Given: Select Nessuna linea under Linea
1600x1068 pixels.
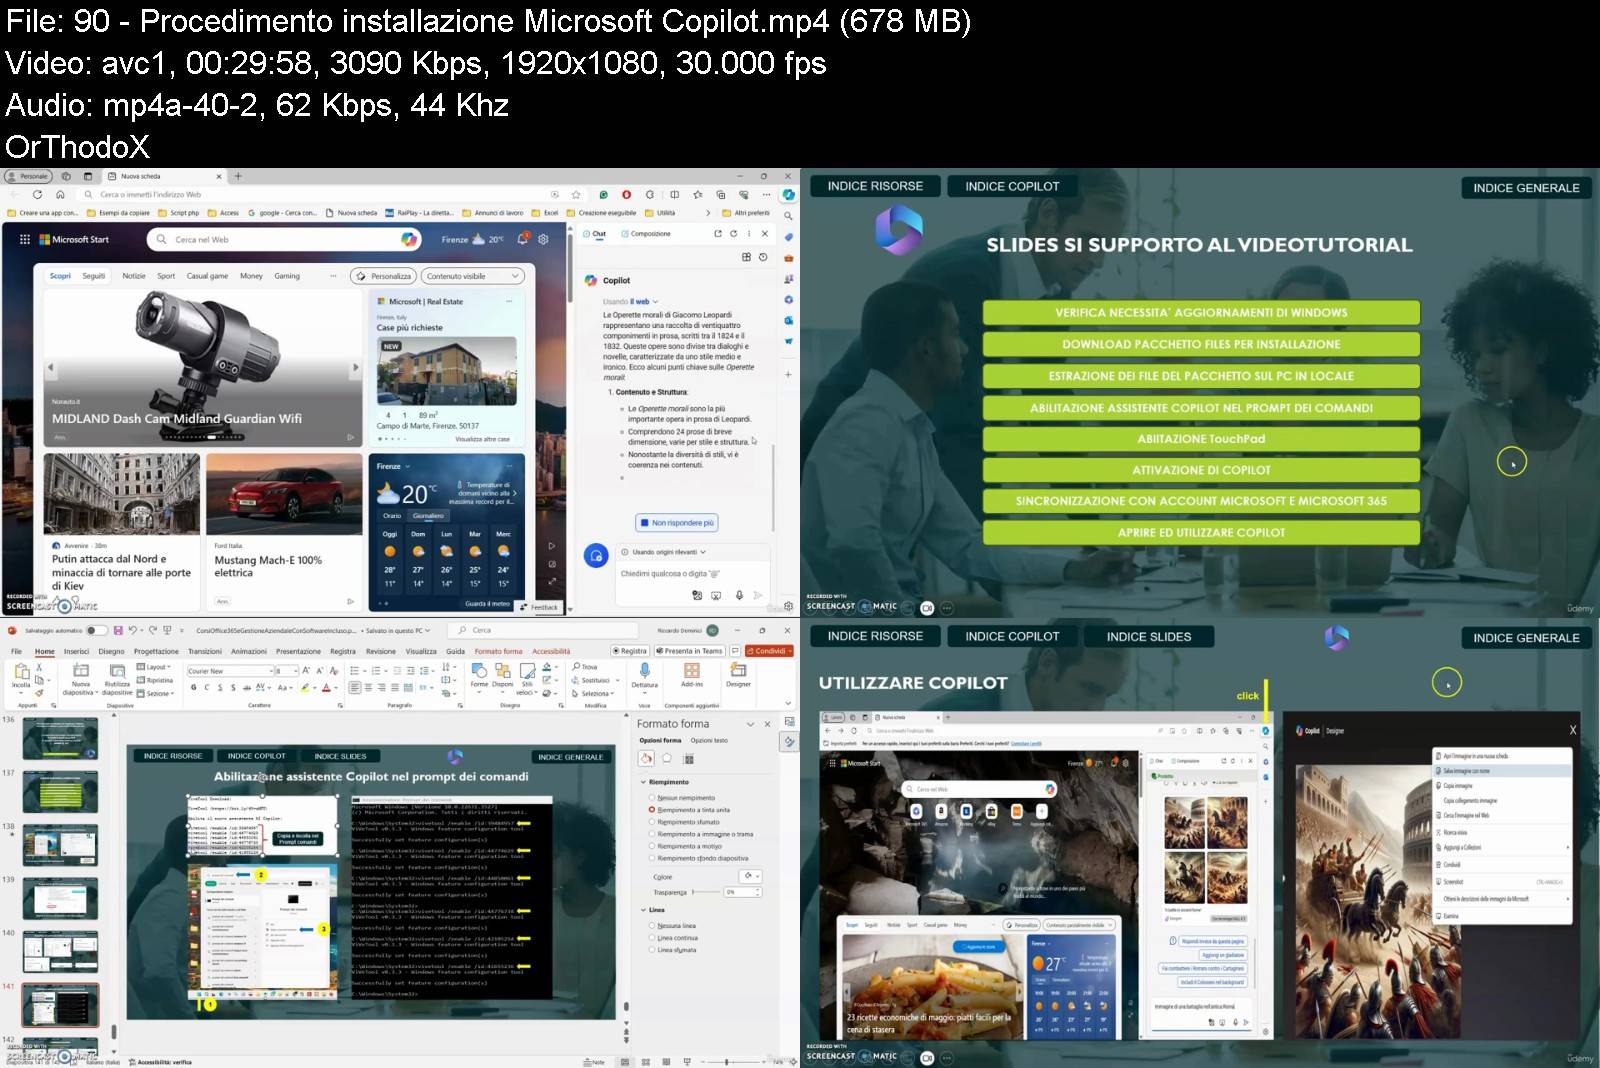Looking at the screenshot, I should [x=652, y=925].
